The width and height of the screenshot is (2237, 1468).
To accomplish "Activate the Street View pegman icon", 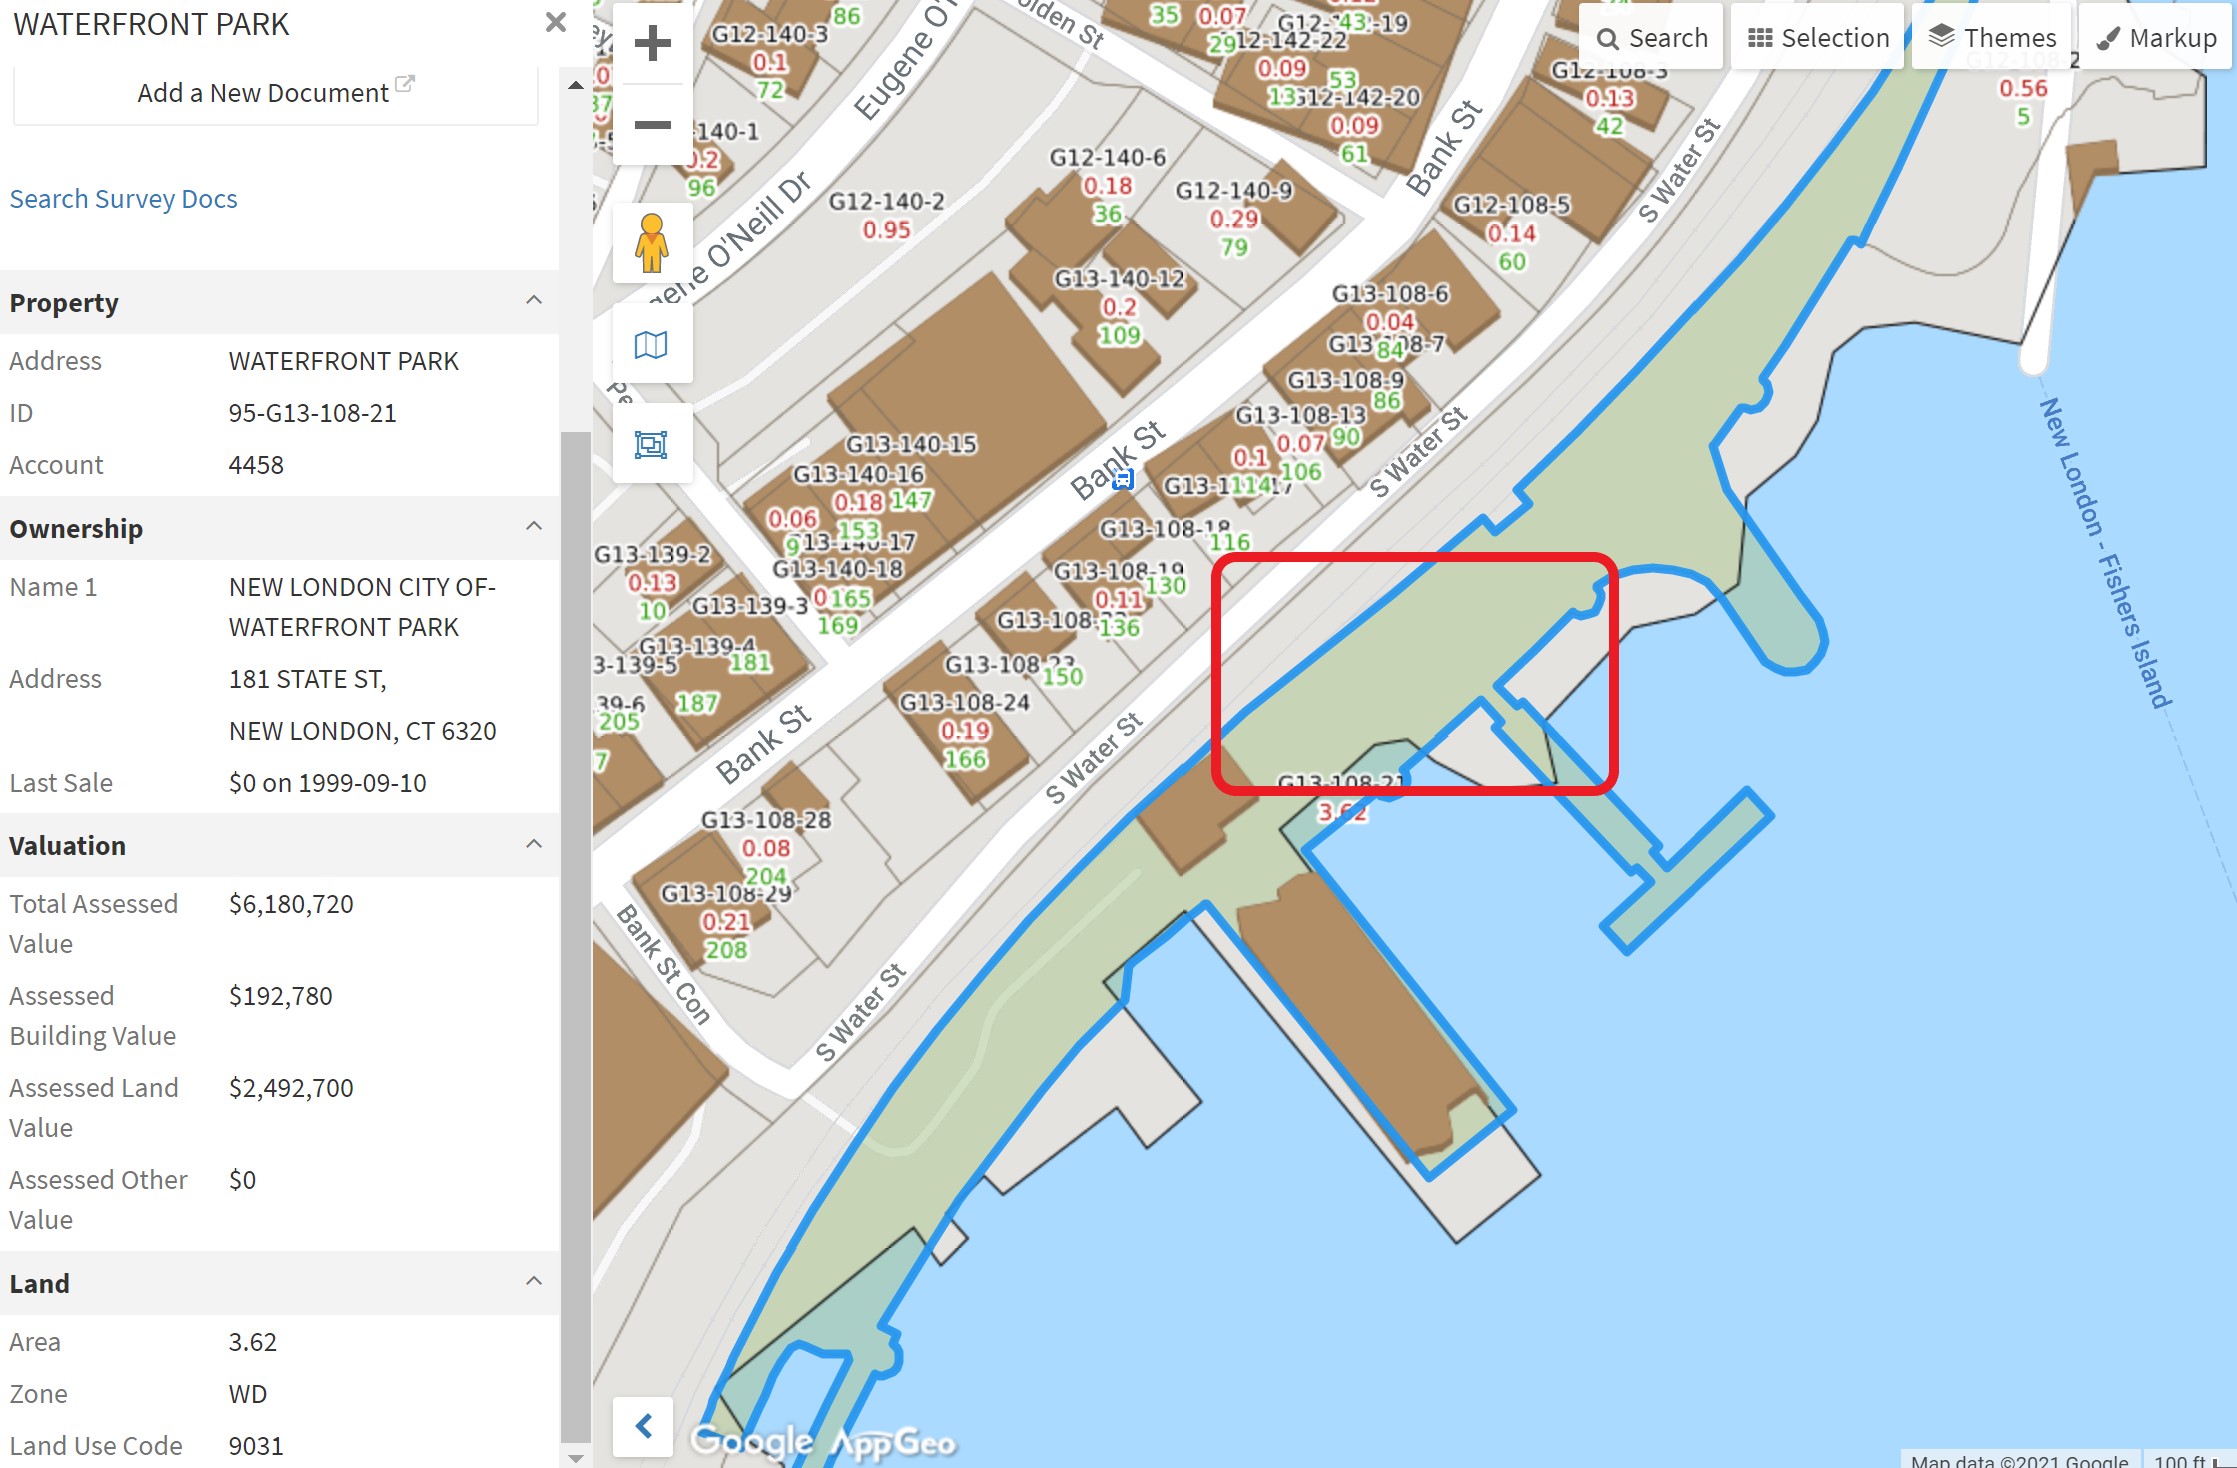I will click(652, 243).
